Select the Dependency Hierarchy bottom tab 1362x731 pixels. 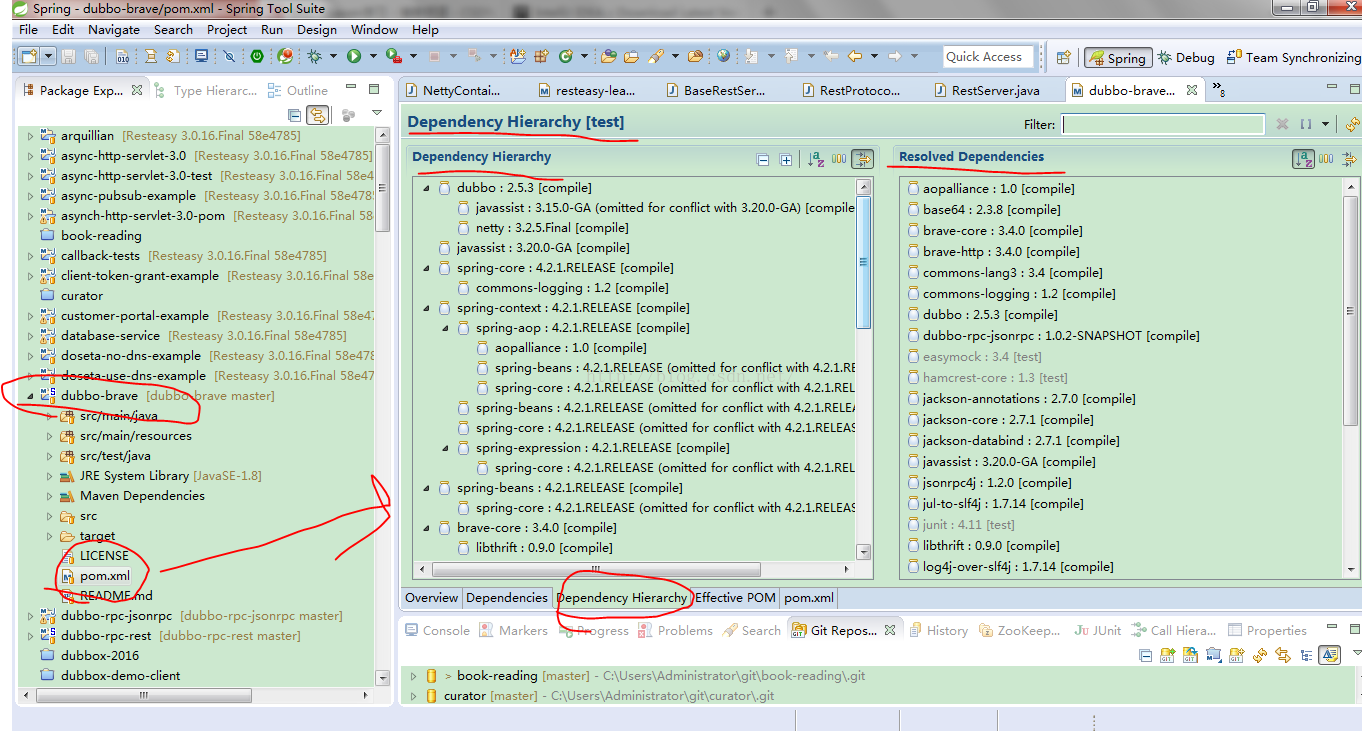click(622, 598)
